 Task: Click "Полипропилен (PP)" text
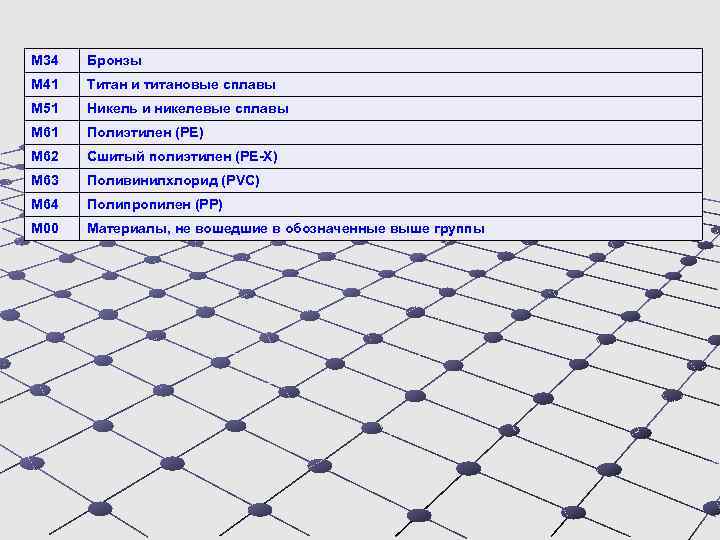(x=155, y=204)
